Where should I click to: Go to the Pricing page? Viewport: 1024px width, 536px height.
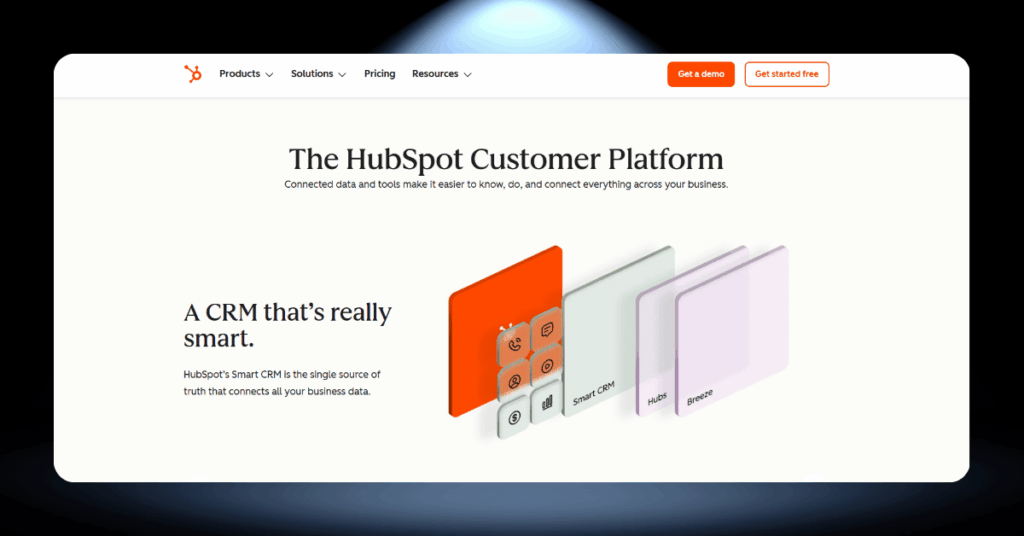coord(379,74)
